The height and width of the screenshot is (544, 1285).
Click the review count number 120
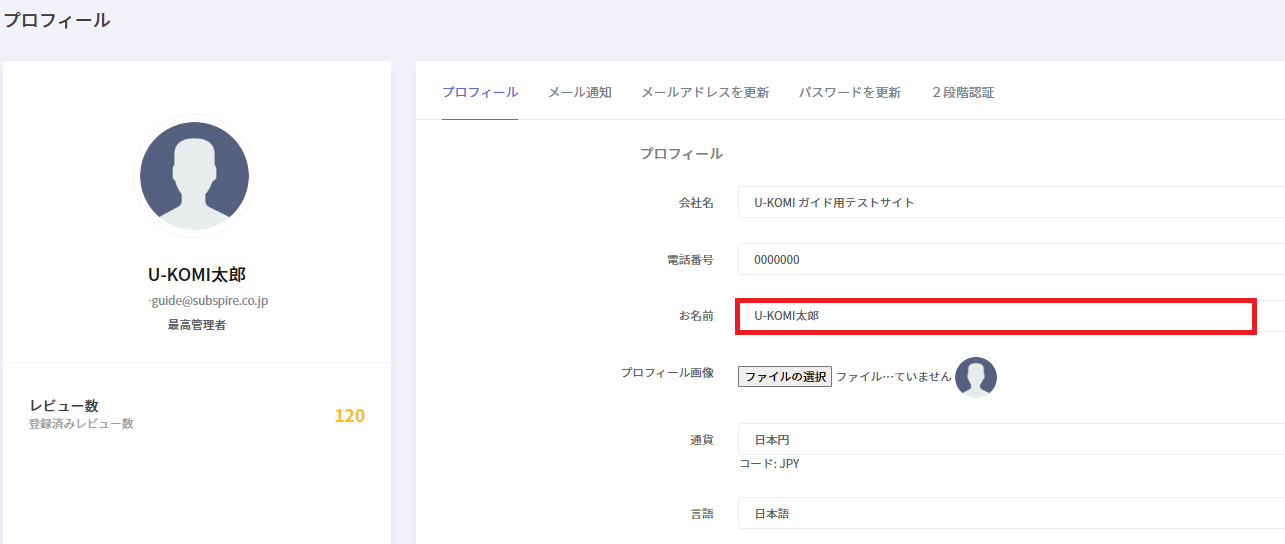[x=349, y=416]
